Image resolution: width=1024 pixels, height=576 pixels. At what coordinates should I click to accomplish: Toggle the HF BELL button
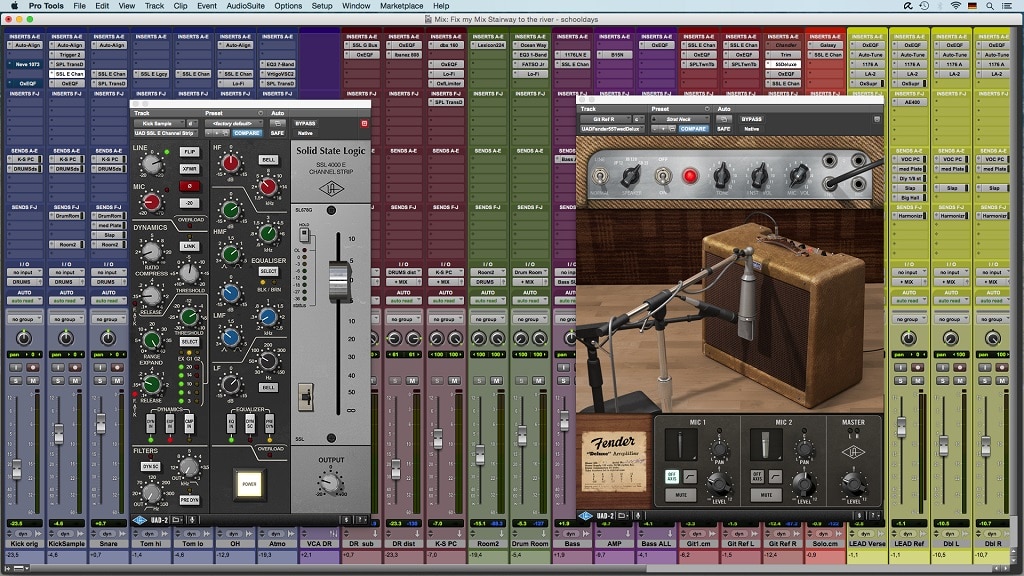pyautogui.click(x=268, y=159)
